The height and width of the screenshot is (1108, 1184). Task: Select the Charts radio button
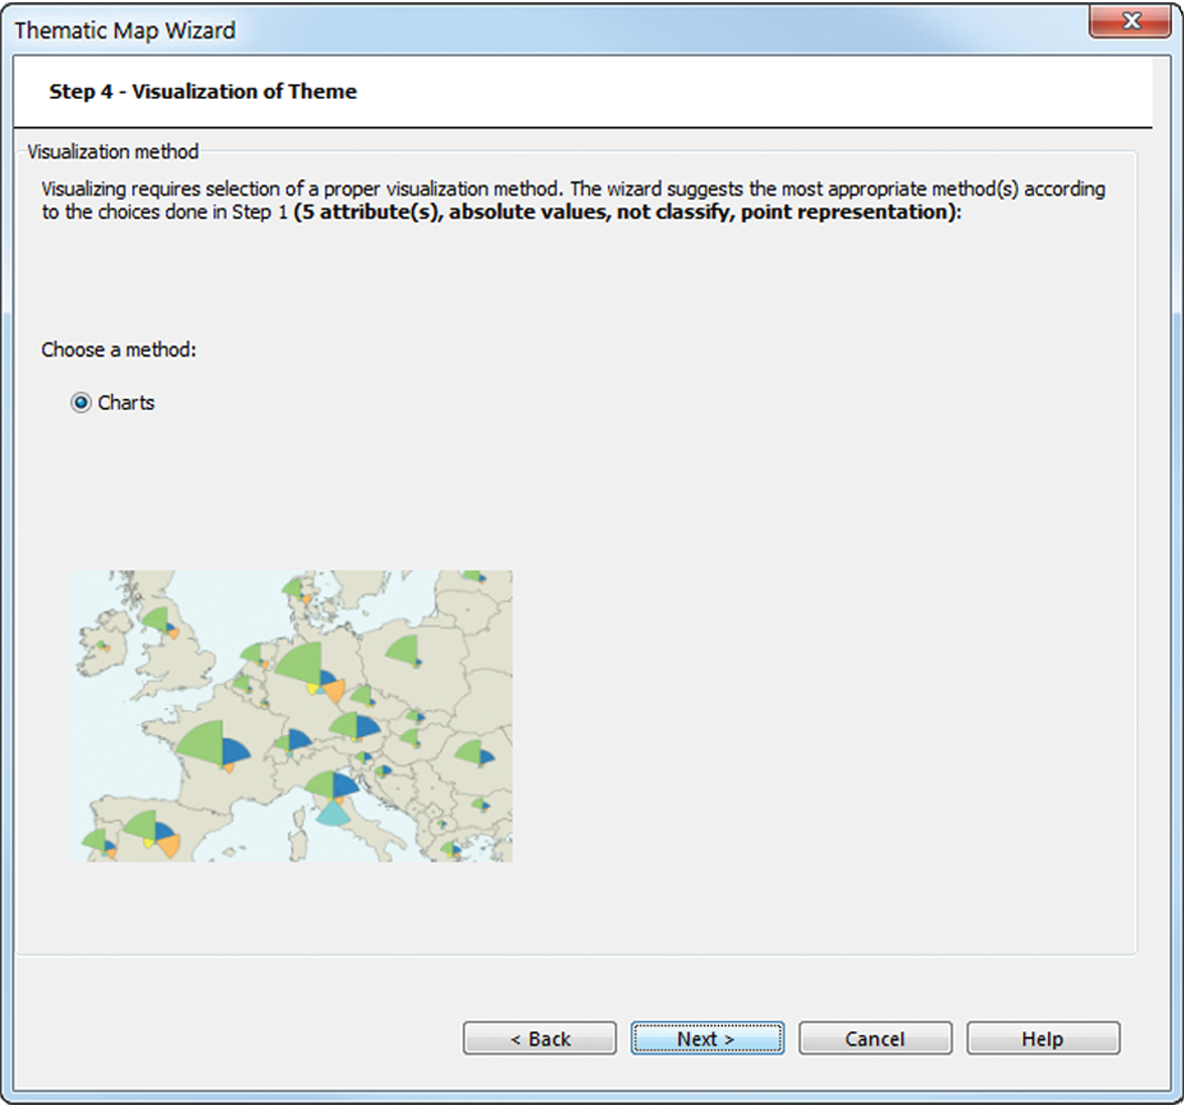click(81, 403)
